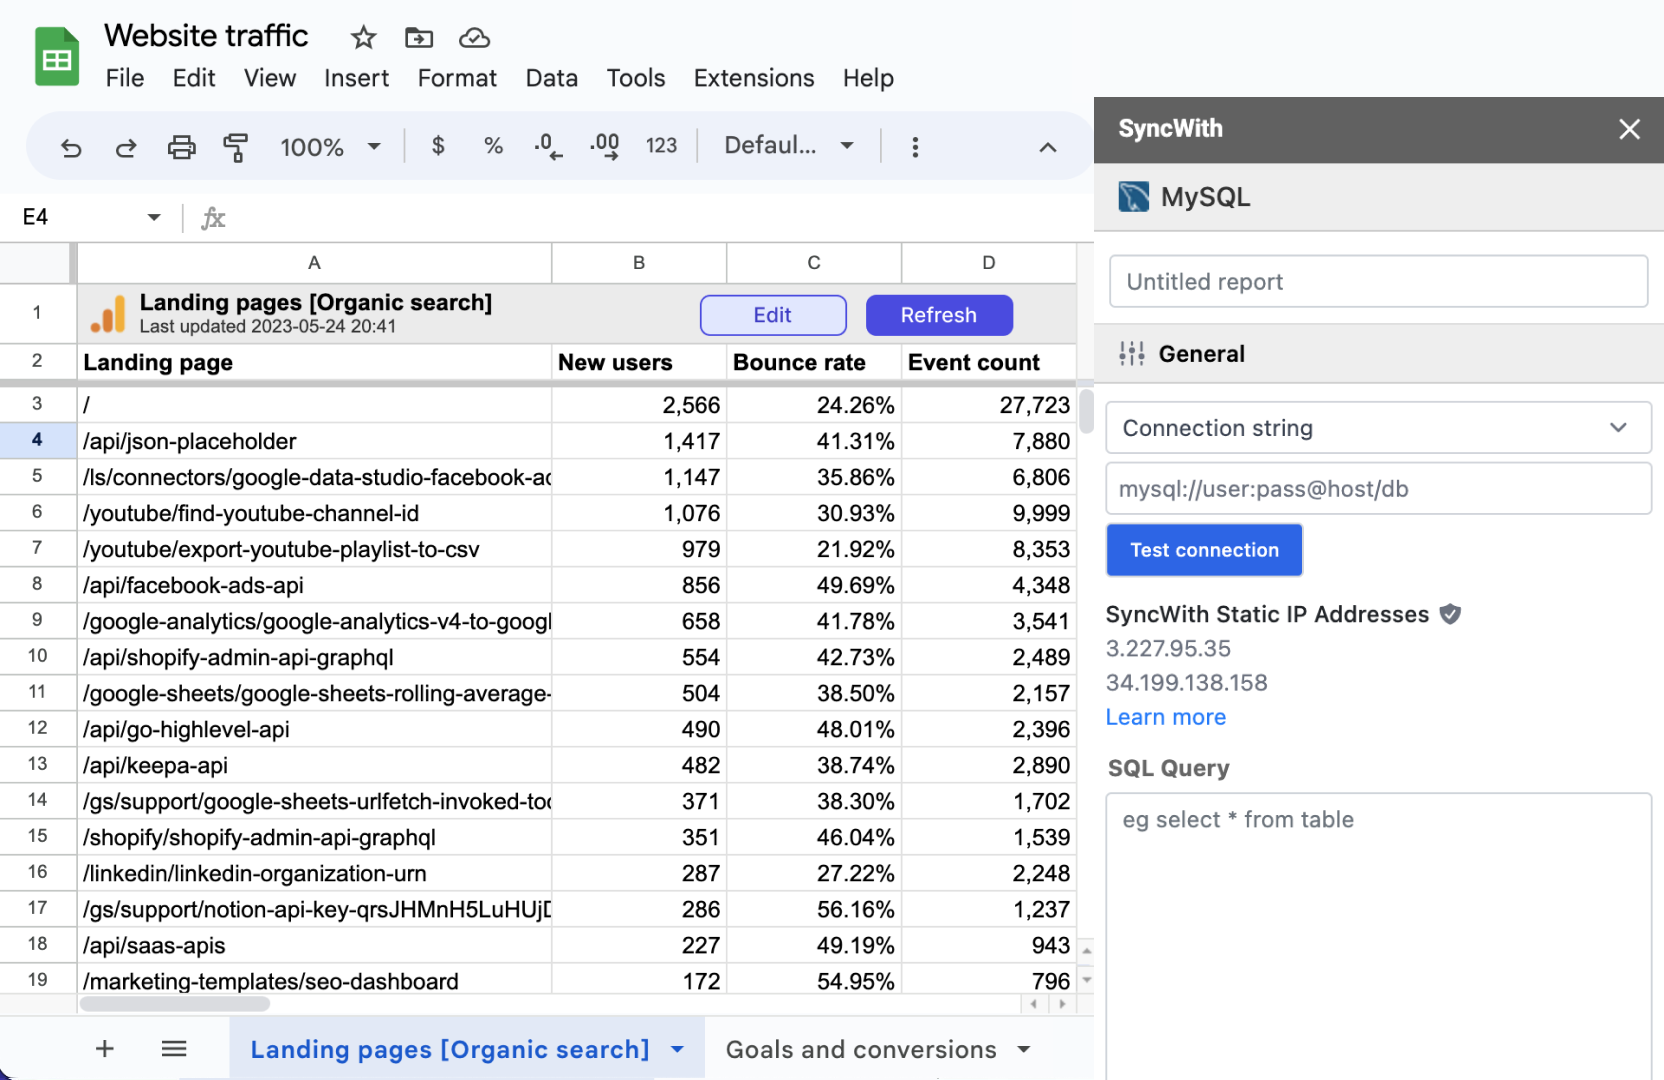Image resolution: width=1664 pixels, height=1080 pixels.
Task: Open the Print icon
Action: pos(181,146)
